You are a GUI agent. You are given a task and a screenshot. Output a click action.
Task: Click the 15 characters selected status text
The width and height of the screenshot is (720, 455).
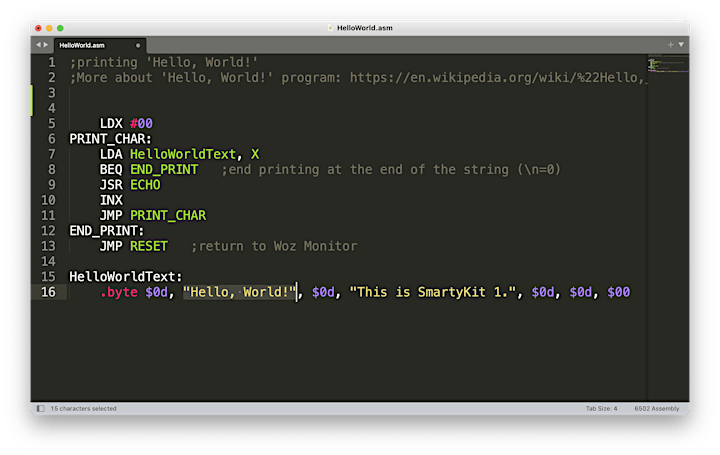click(84, 408)
